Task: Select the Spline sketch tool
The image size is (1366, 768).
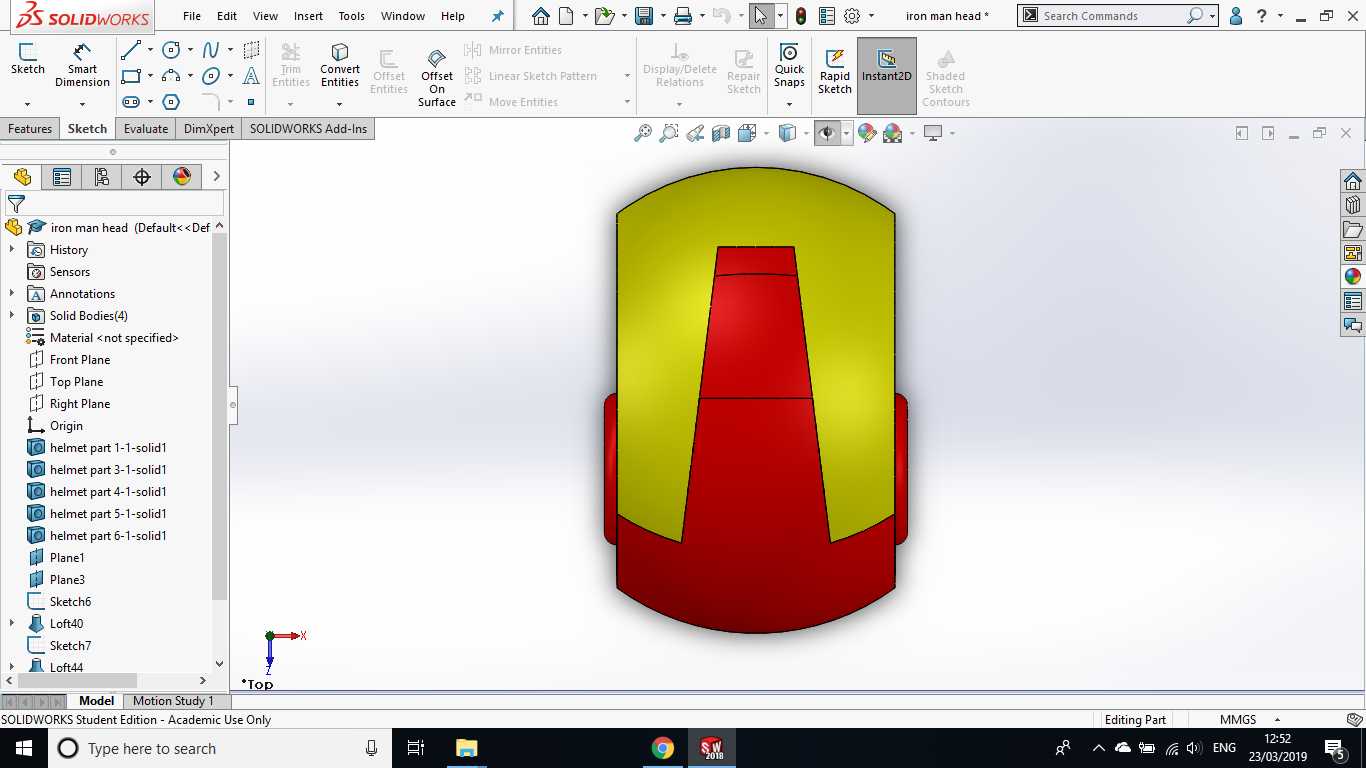Action: click(x=211, y=50)
